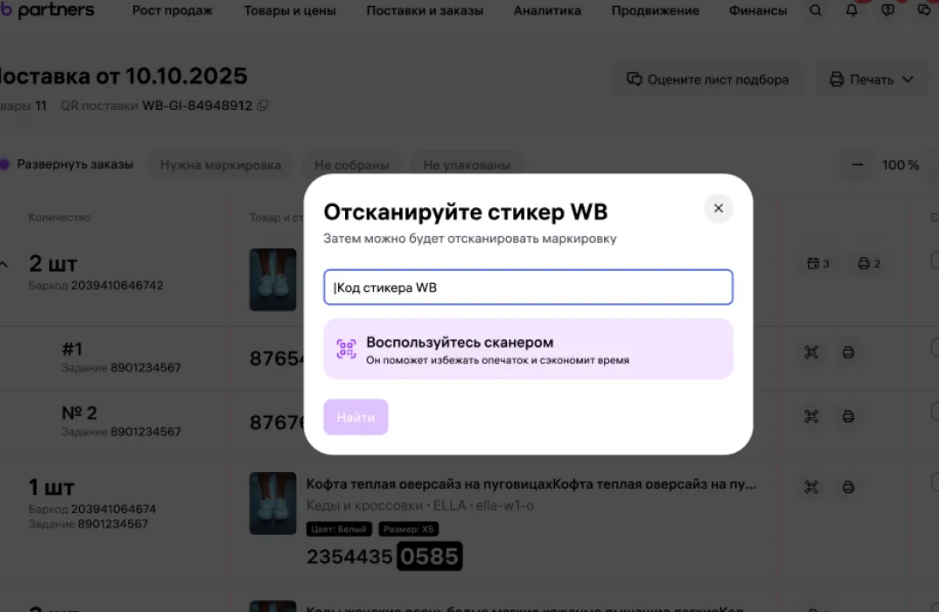The image size is (939, 612).
Task: Open the Печать dropdown
Action: 869,79
